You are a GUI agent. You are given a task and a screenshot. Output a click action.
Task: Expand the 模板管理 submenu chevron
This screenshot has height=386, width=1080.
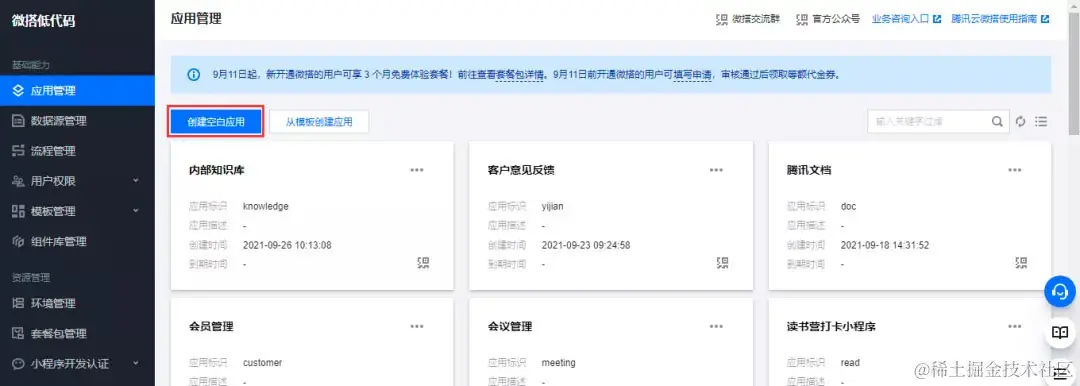tap(136, 211)
